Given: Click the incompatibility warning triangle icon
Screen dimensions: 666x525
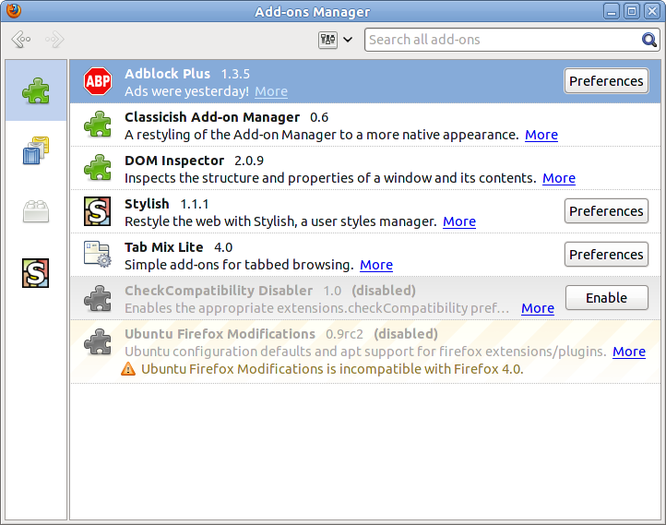Looking at the screenshot, I should pyautogui.click(x=128, y=369).
